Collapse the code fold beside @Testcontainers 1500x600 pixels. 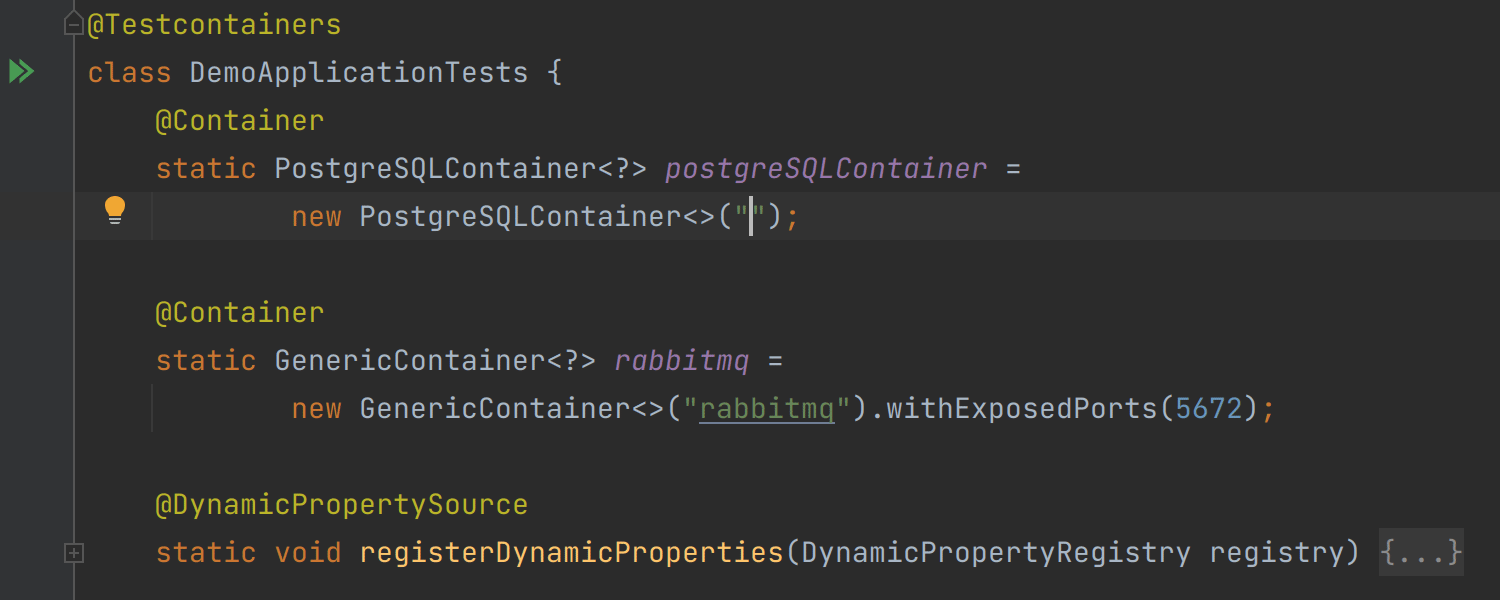[x=73, y=25]
